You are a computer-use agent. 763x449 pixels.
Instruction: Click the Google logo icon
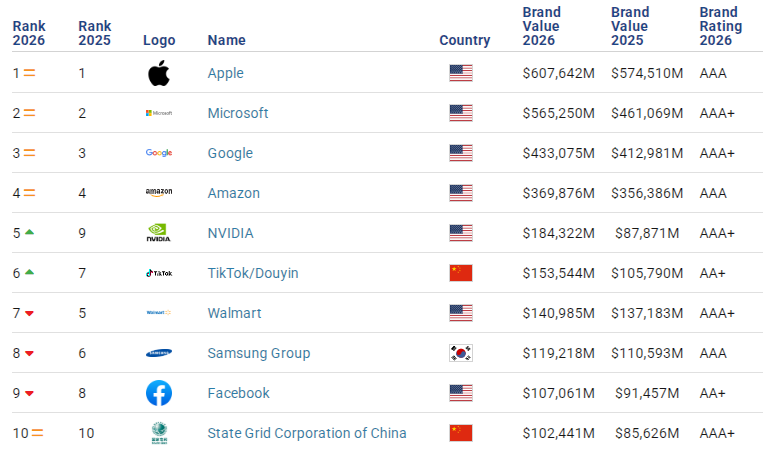point(158,153)
